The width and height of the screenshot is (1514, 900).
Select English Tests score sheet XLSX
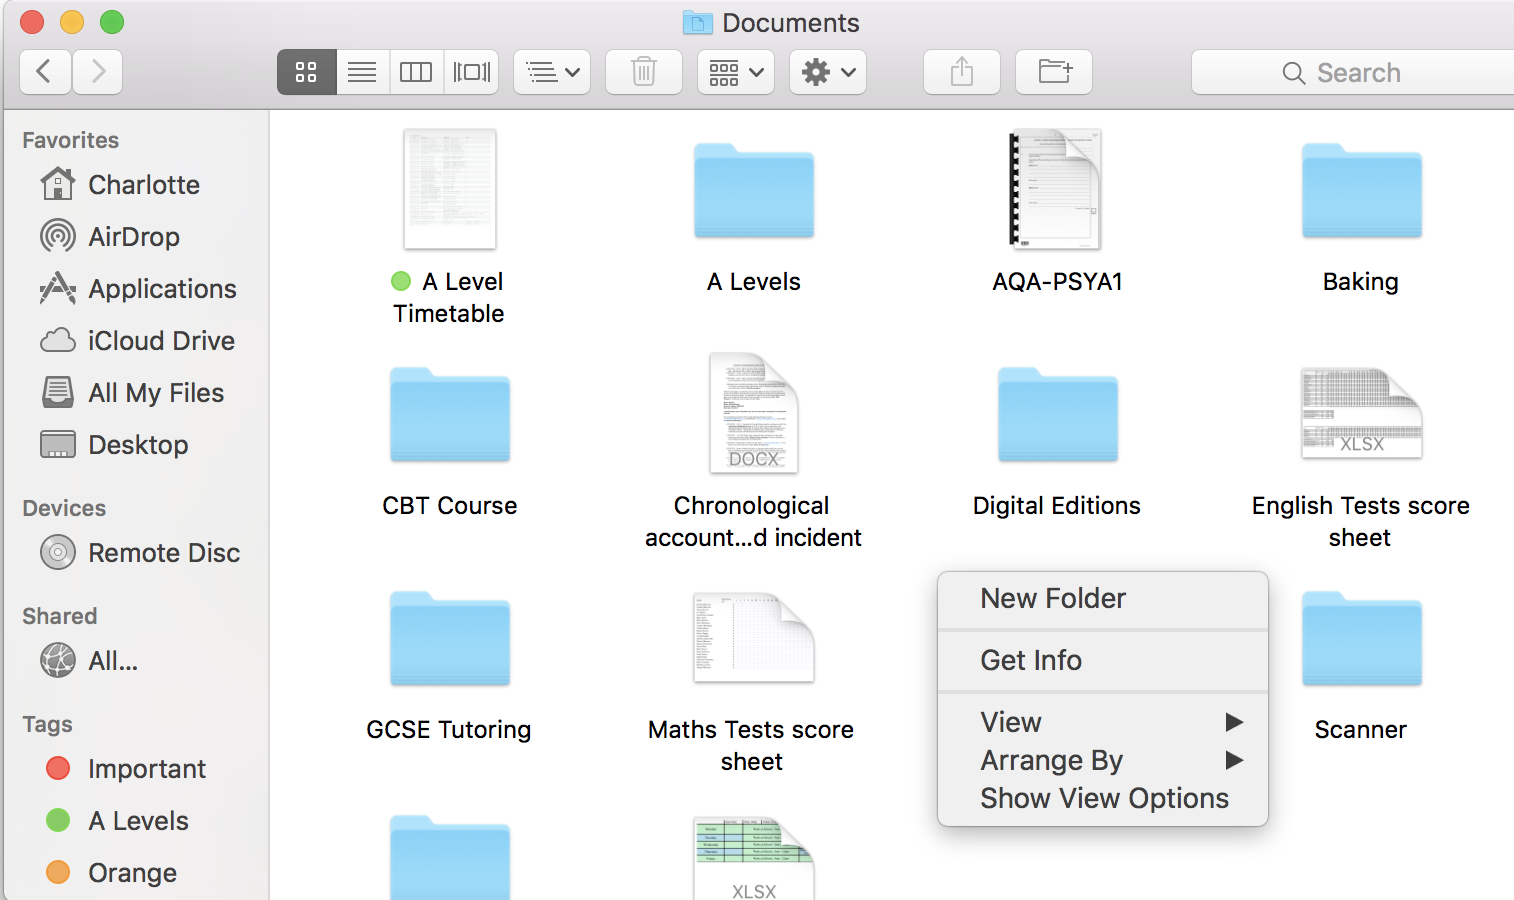(x=1361, y=413)
